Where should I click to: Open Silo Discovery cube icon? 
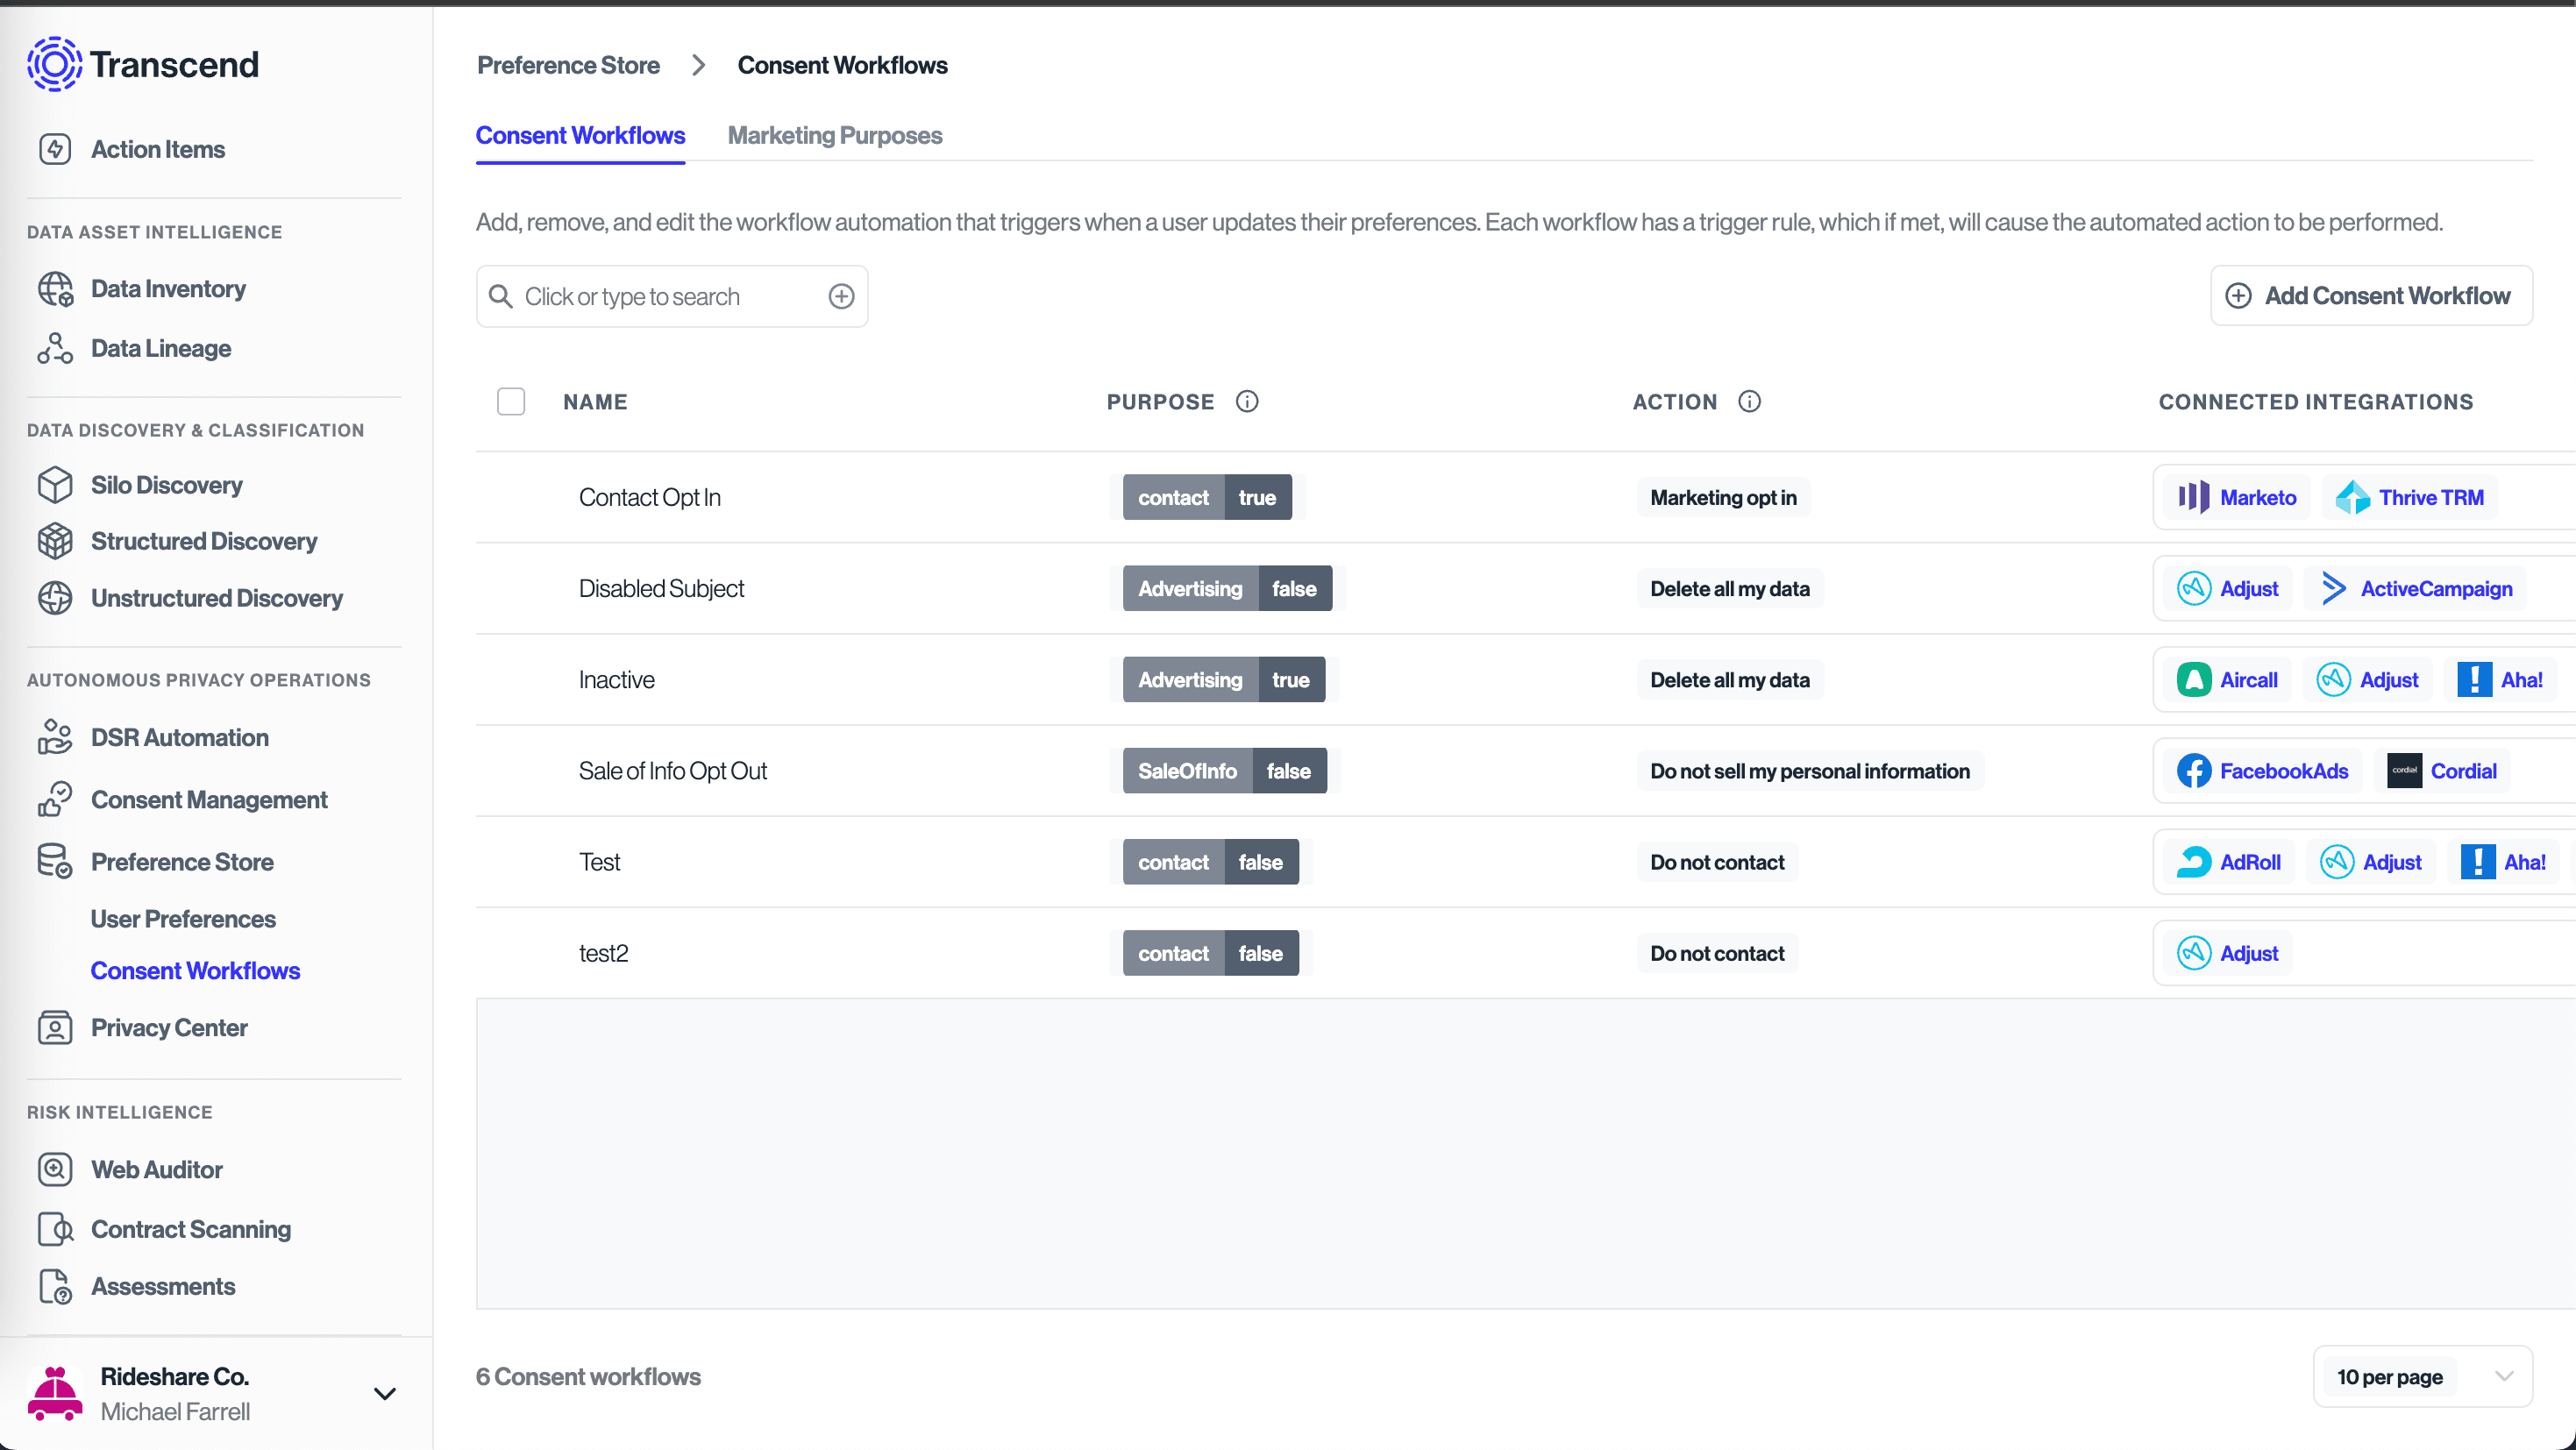tap(55, 485)
